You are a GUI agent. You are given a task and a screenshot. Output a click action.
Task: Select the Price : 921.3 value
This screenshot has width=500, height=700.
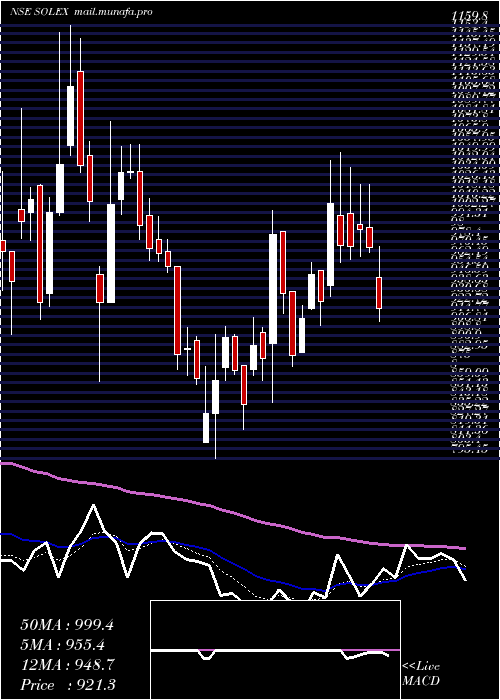[x=69, y=685]
